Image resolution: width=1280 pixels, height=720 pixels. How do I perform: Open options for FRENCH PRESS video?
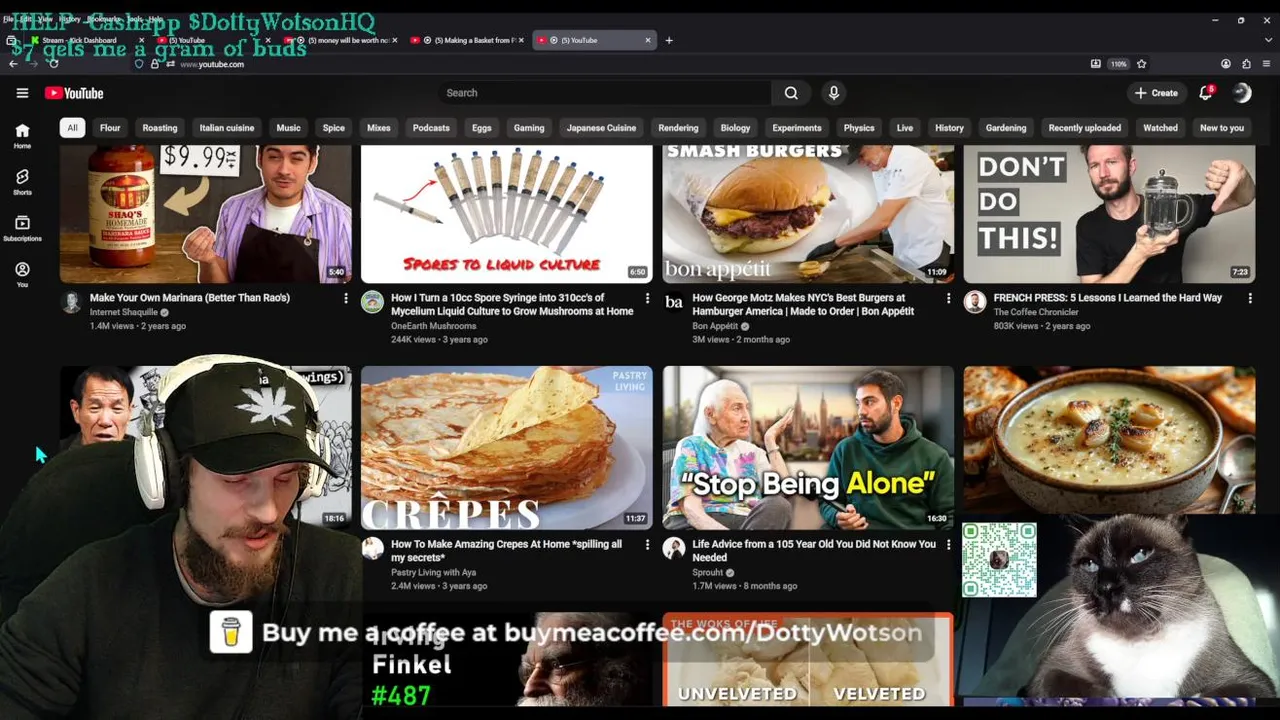click(x=1250, y=298)
